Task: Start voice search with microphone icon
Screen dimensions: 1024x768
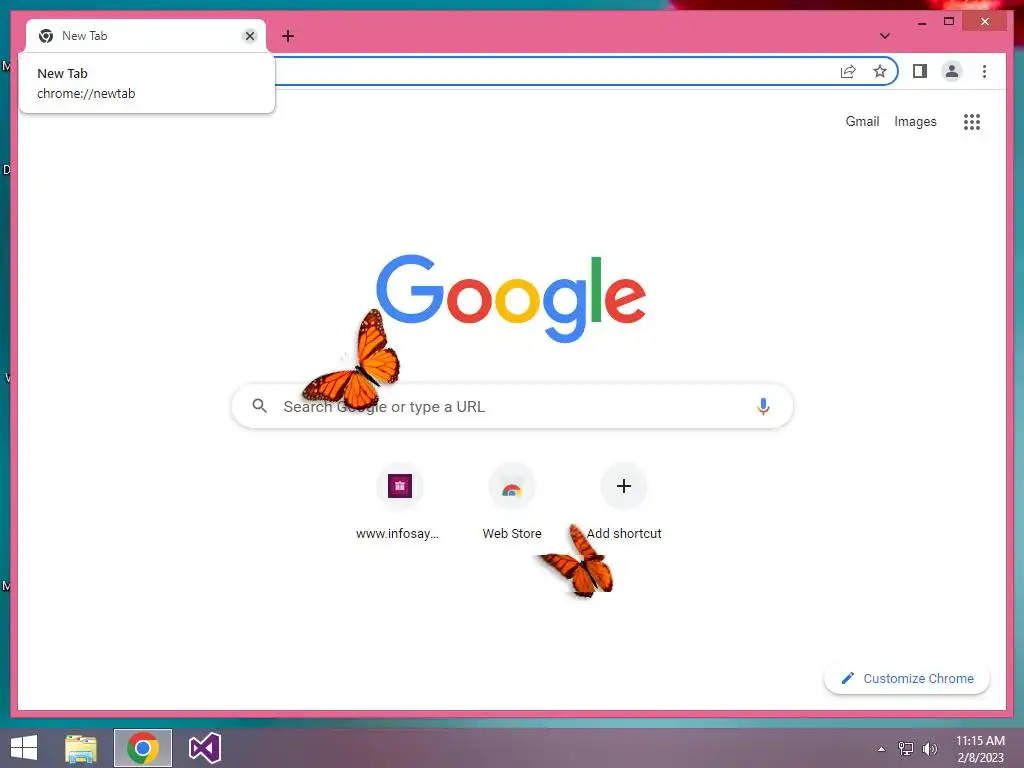Action: coord(763,406)
